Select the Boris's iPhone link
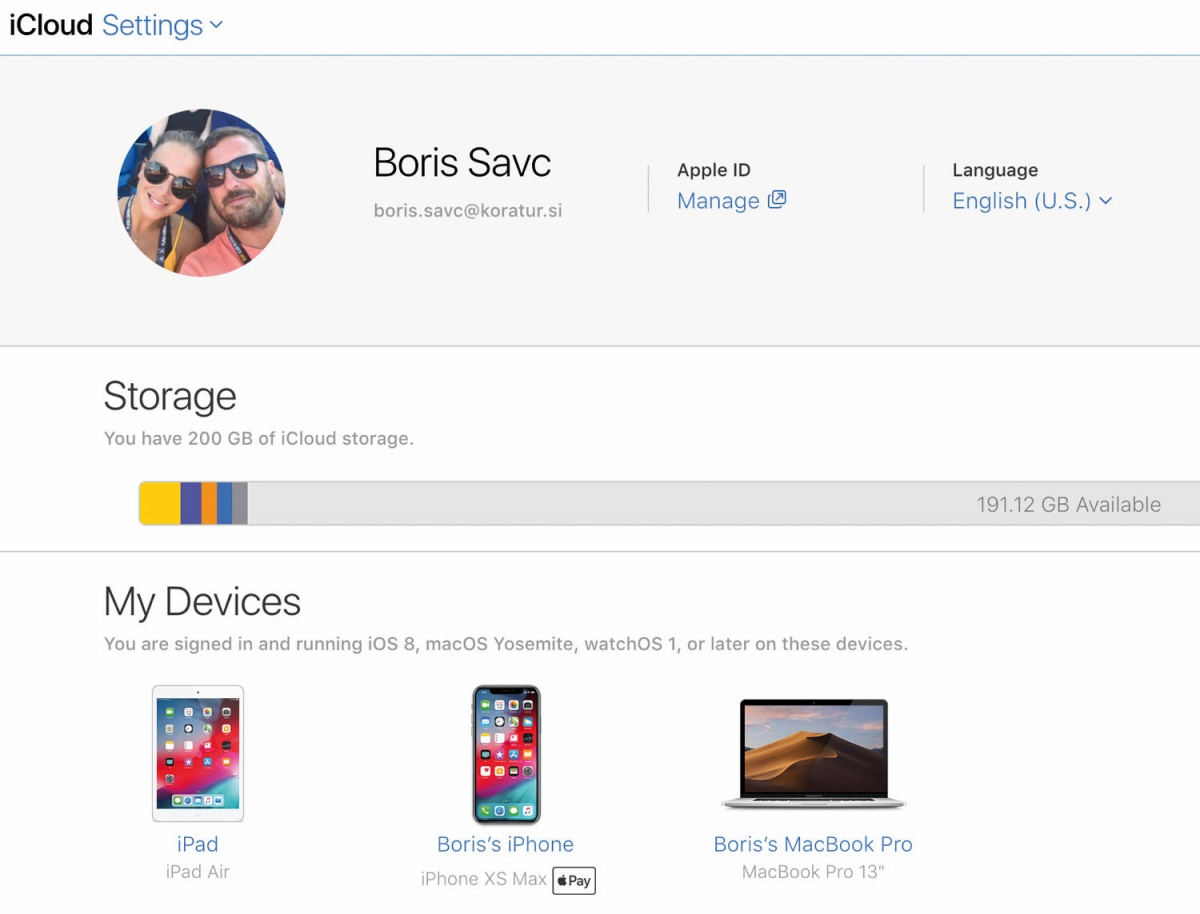Image resolution: width=1200 pixels, height=914 pixels. [505, 844]
